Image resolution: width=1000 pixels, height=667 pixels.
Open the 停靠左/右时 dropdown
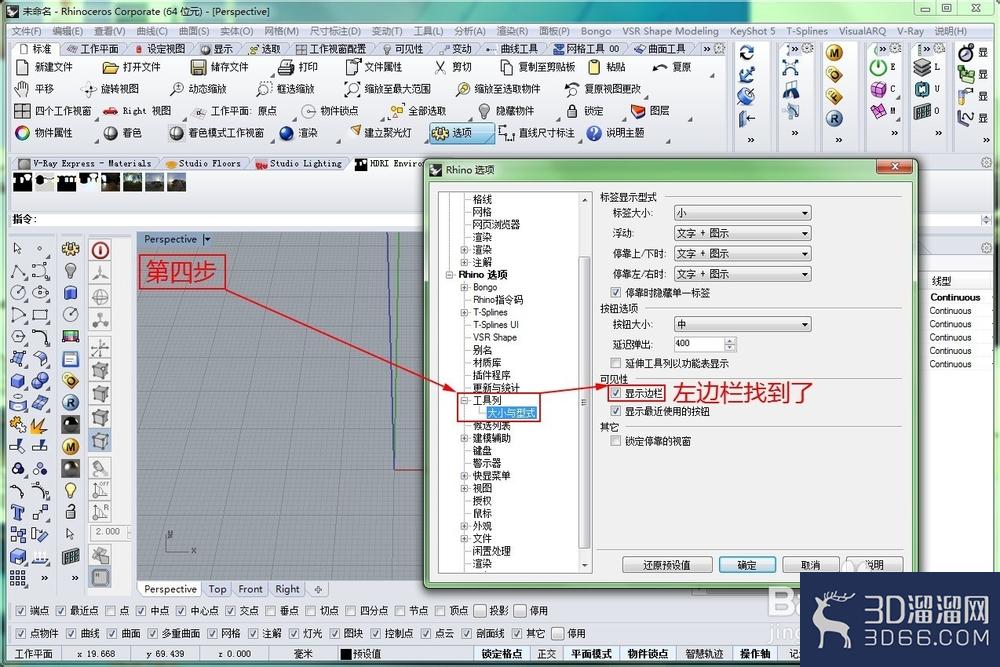[x=742, y=274]
